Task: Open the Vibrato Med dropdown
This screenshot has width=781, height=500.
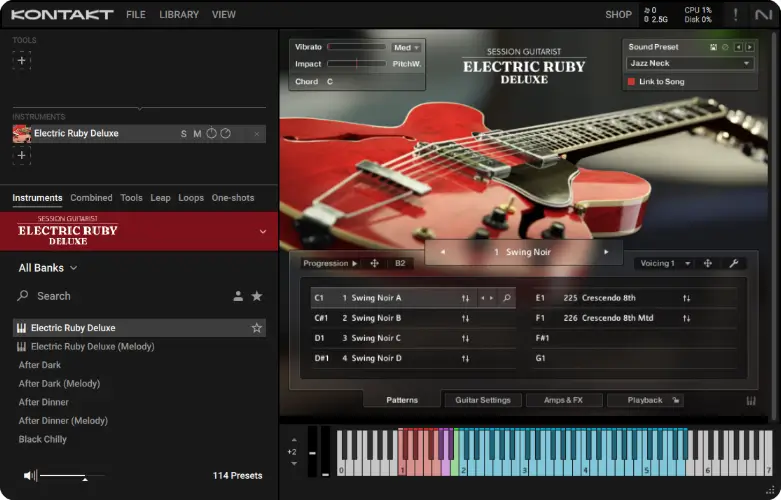Action: coord(406,47)
